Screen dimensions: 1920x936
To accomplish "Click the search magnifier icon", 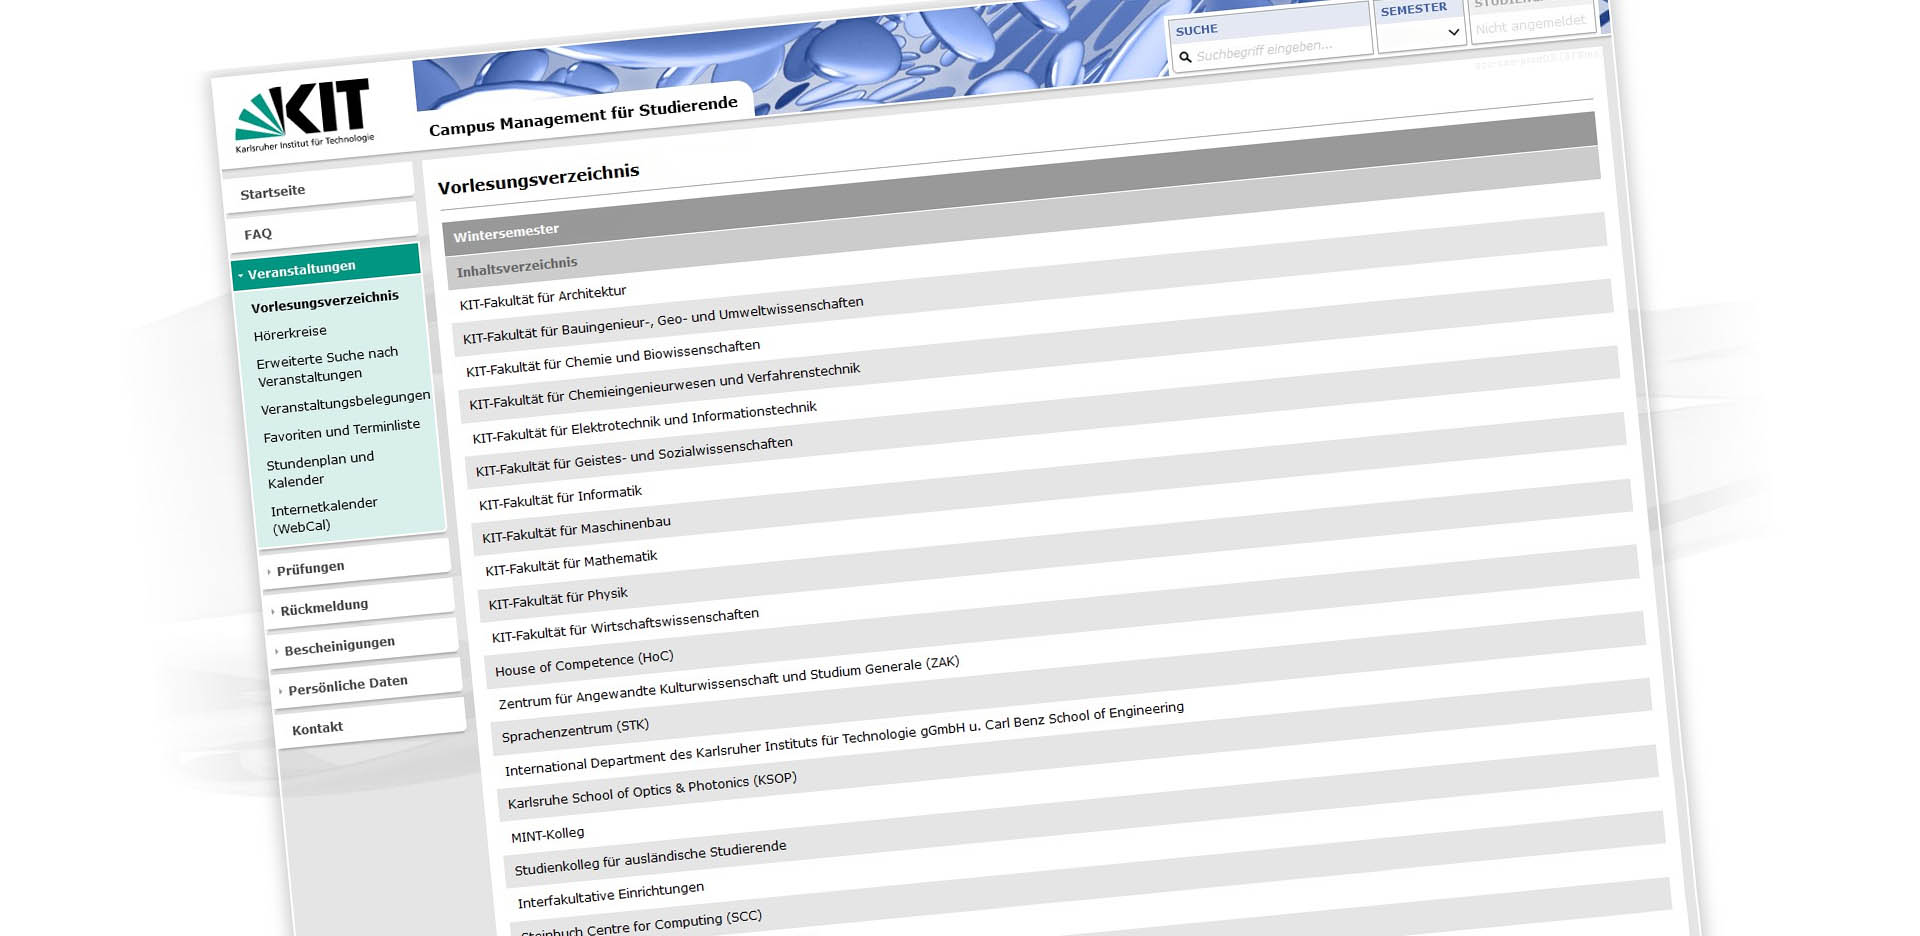I will point(1185,58).
